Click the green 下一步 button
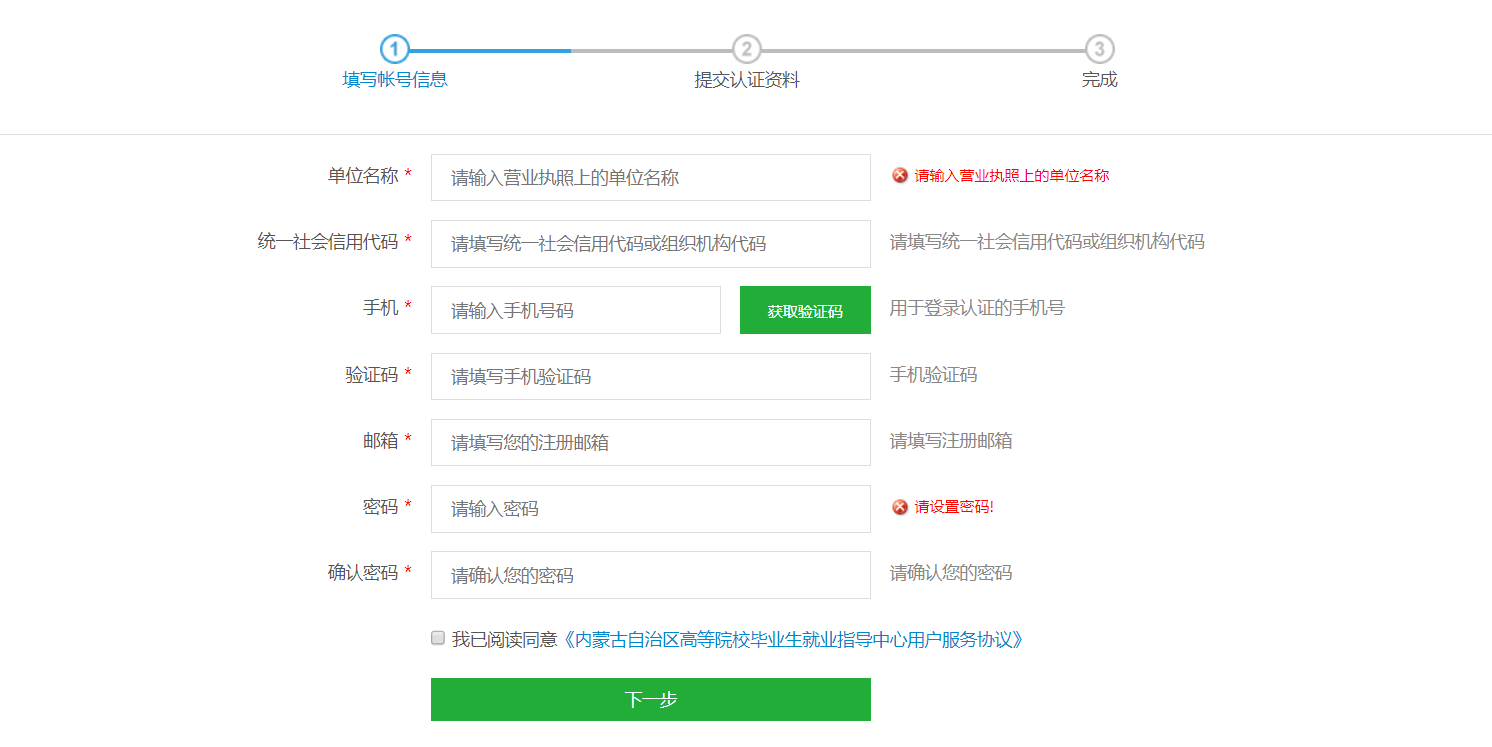 tap(650, 699)
